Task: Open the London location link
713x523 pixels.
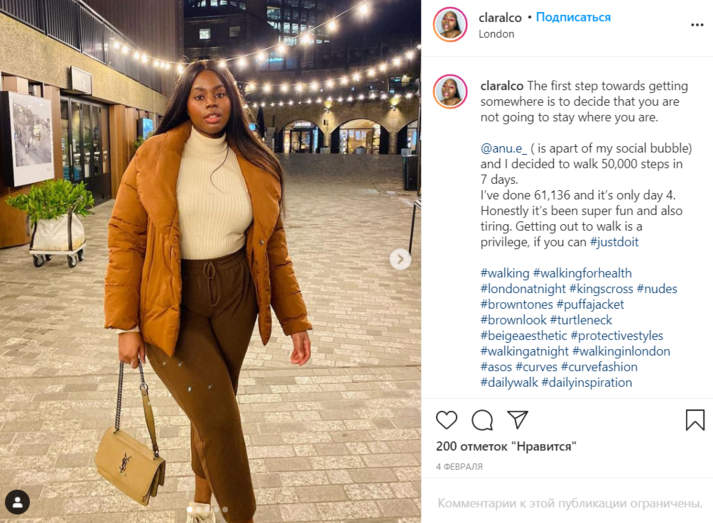Action: [x=496, y=34]
